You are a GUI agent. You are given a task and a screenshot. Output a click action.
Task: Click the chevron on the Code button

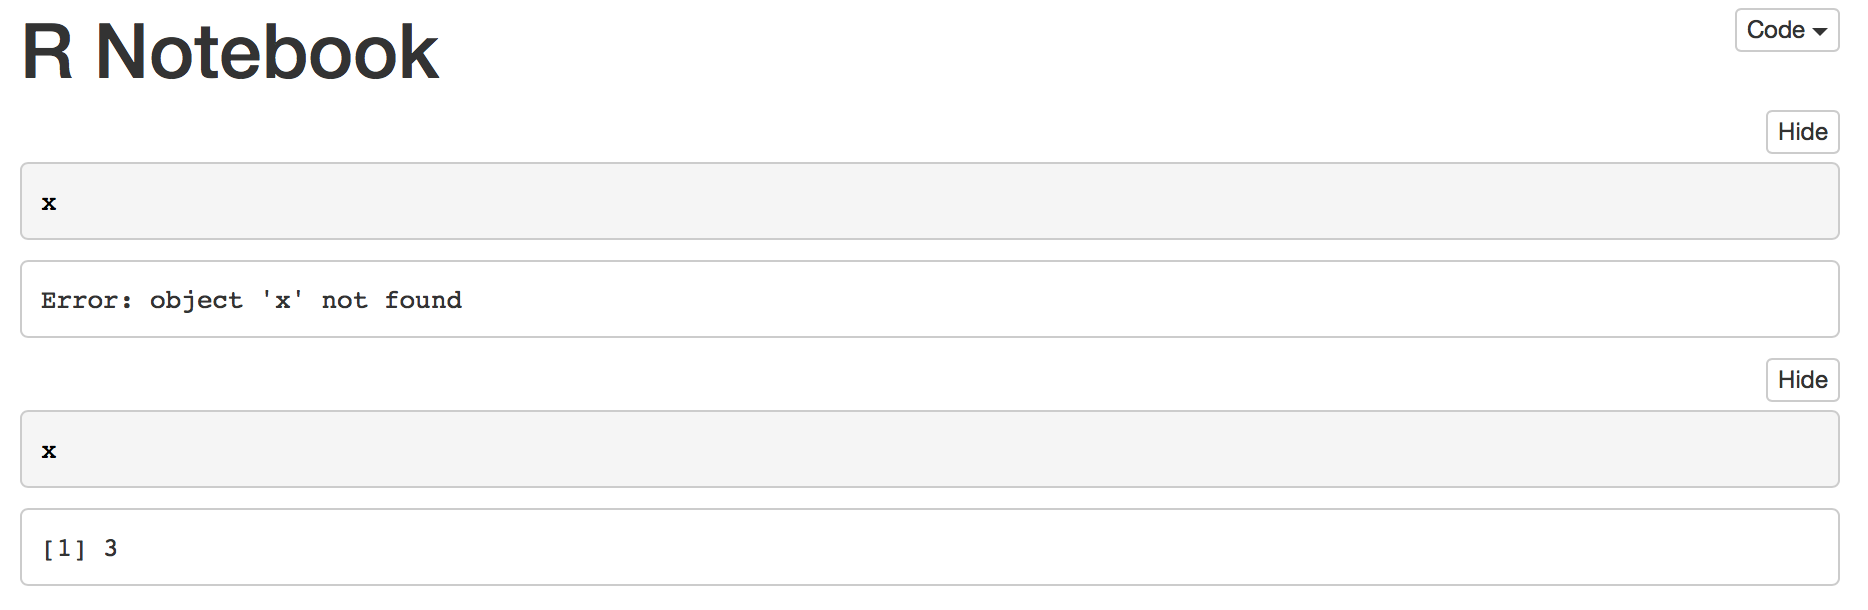(x=1822, y=31)
